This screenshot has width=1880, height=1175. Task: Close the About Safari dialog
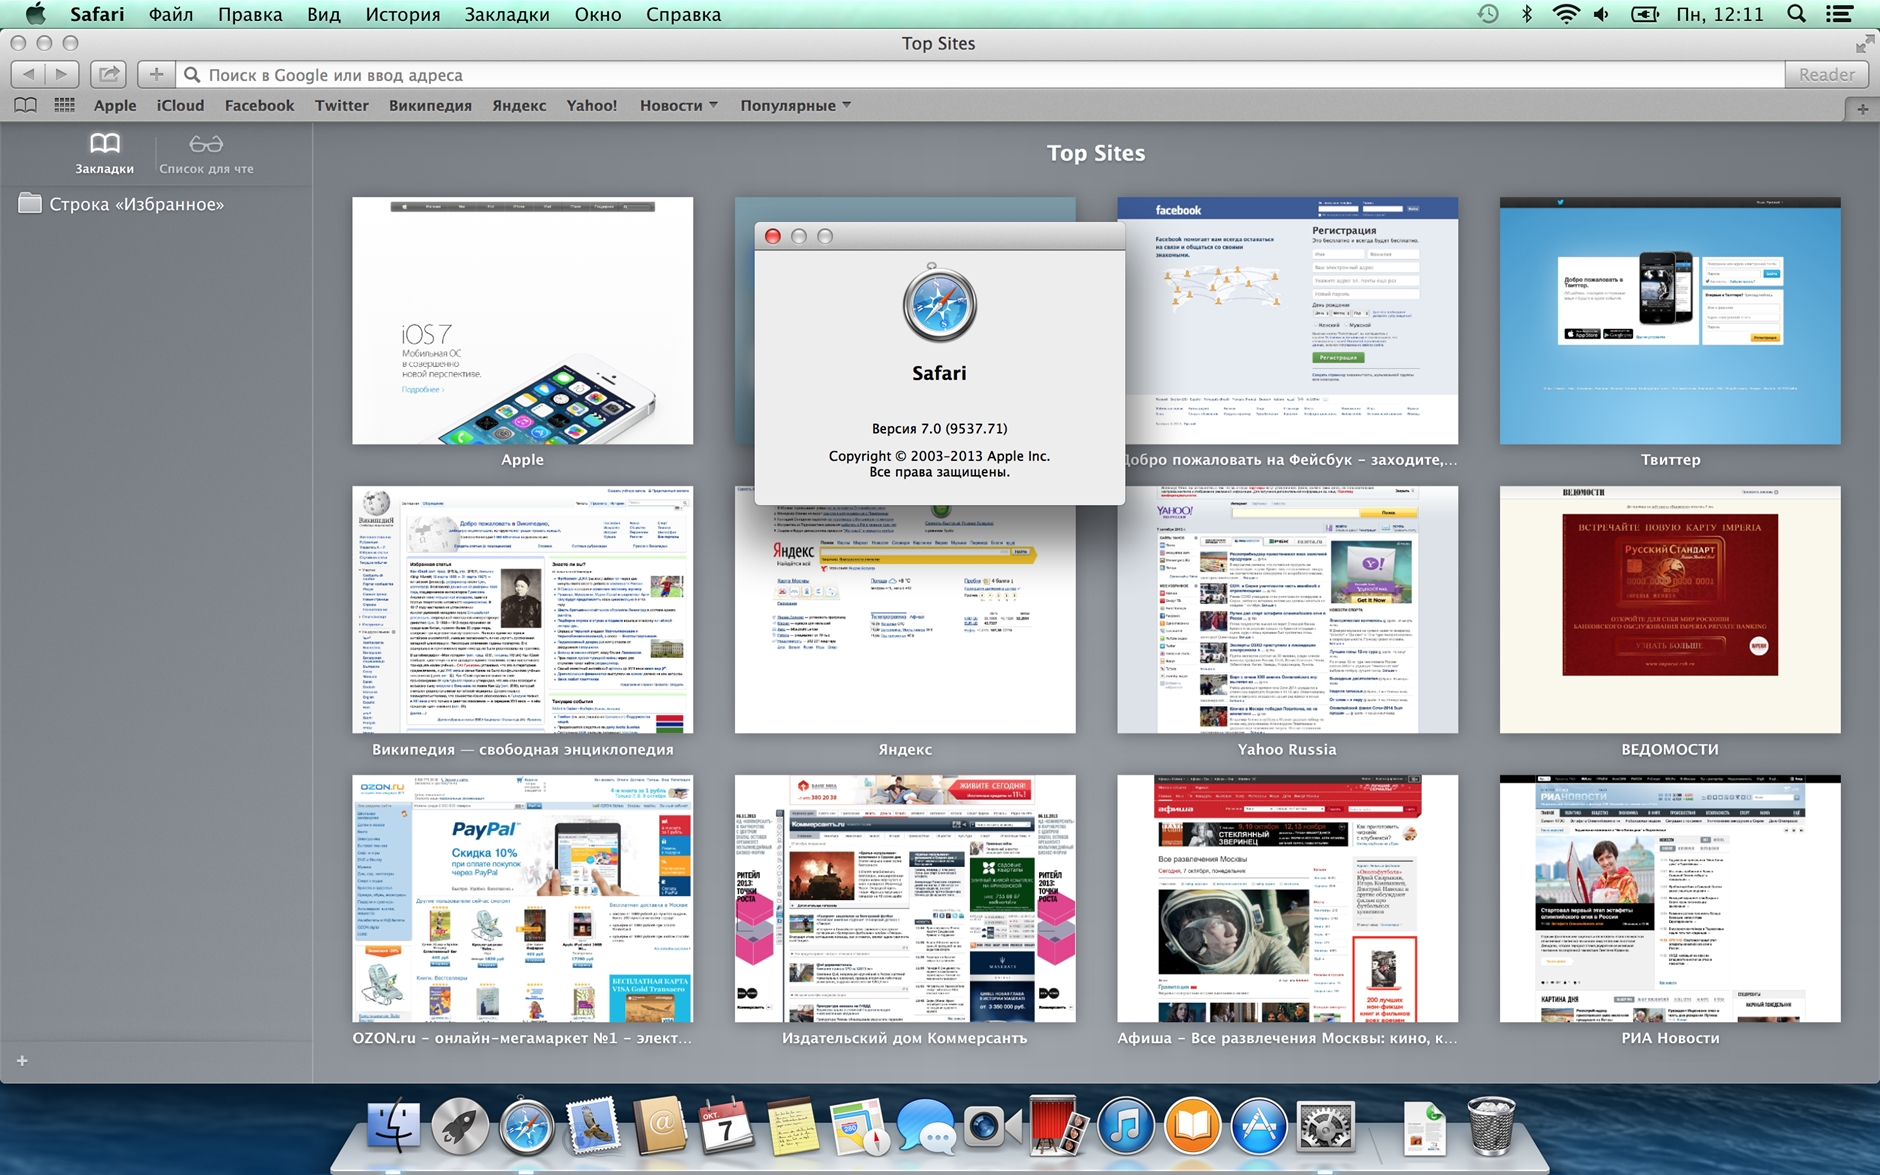point(772,236)
